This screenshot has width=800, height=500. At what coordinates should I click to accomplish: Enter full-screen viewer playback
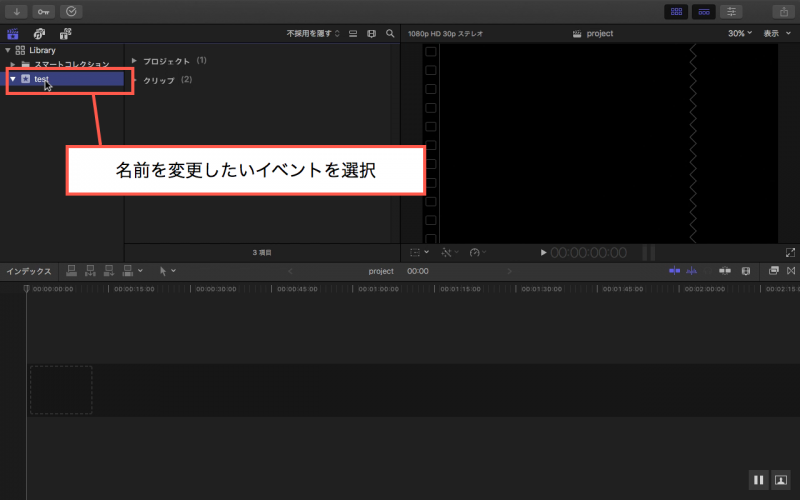point(790,253)
